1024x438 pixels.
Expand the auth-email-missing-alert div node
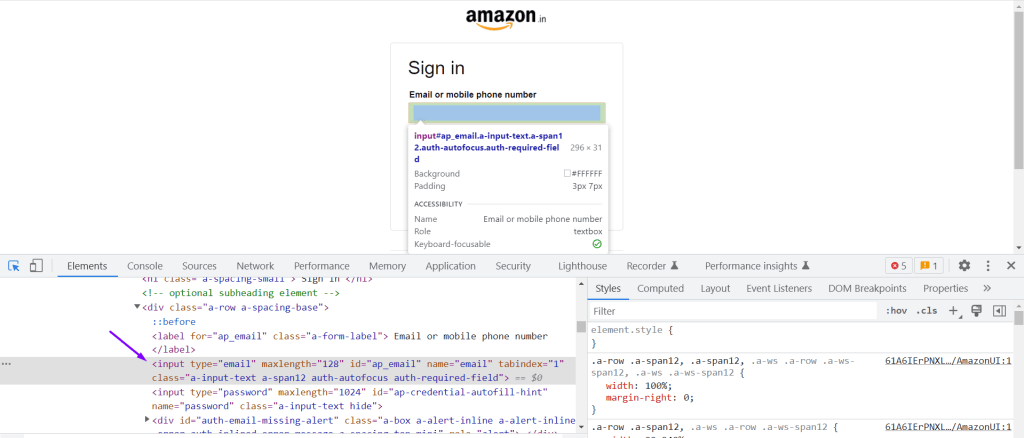click(x=148, y=420)
